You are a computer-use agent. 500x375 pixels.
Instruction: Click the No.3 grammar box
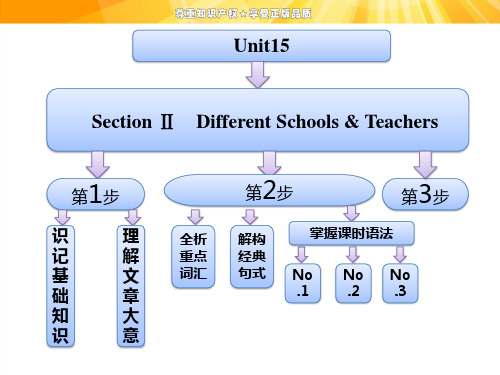pos(400,283)
